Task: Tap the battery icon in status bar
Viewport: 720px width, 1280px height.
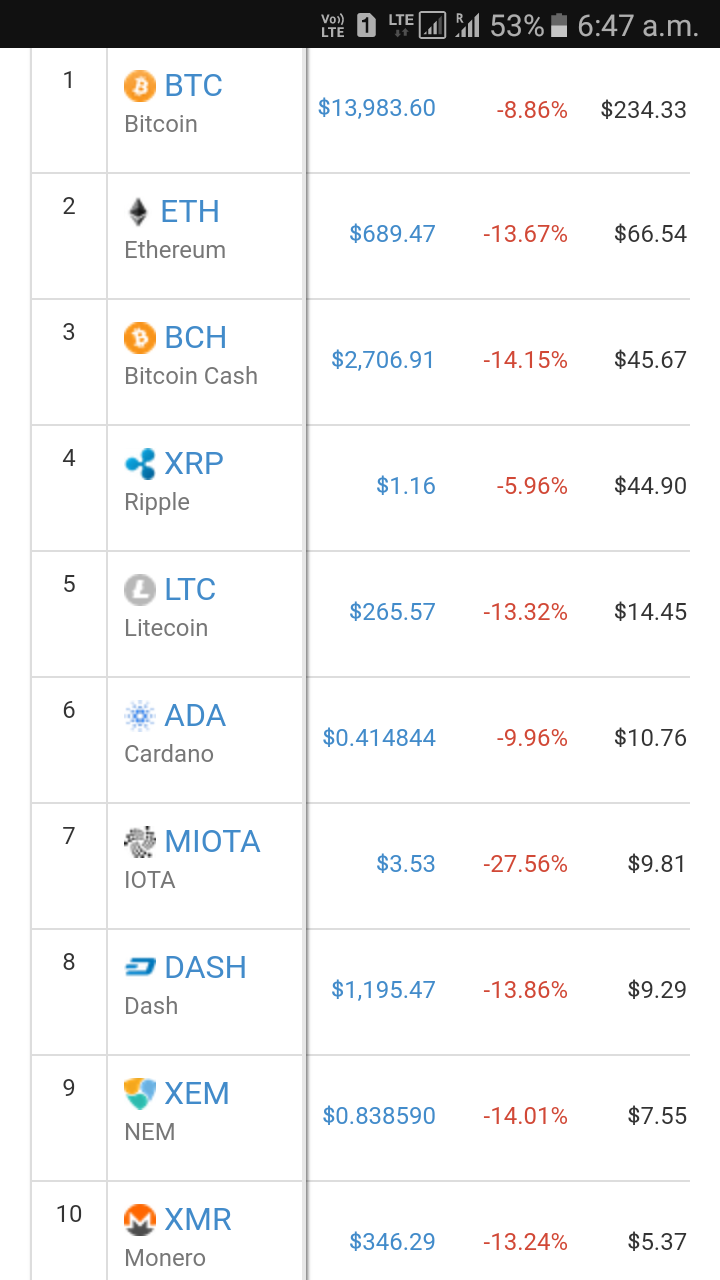Action: pos(560,25)
